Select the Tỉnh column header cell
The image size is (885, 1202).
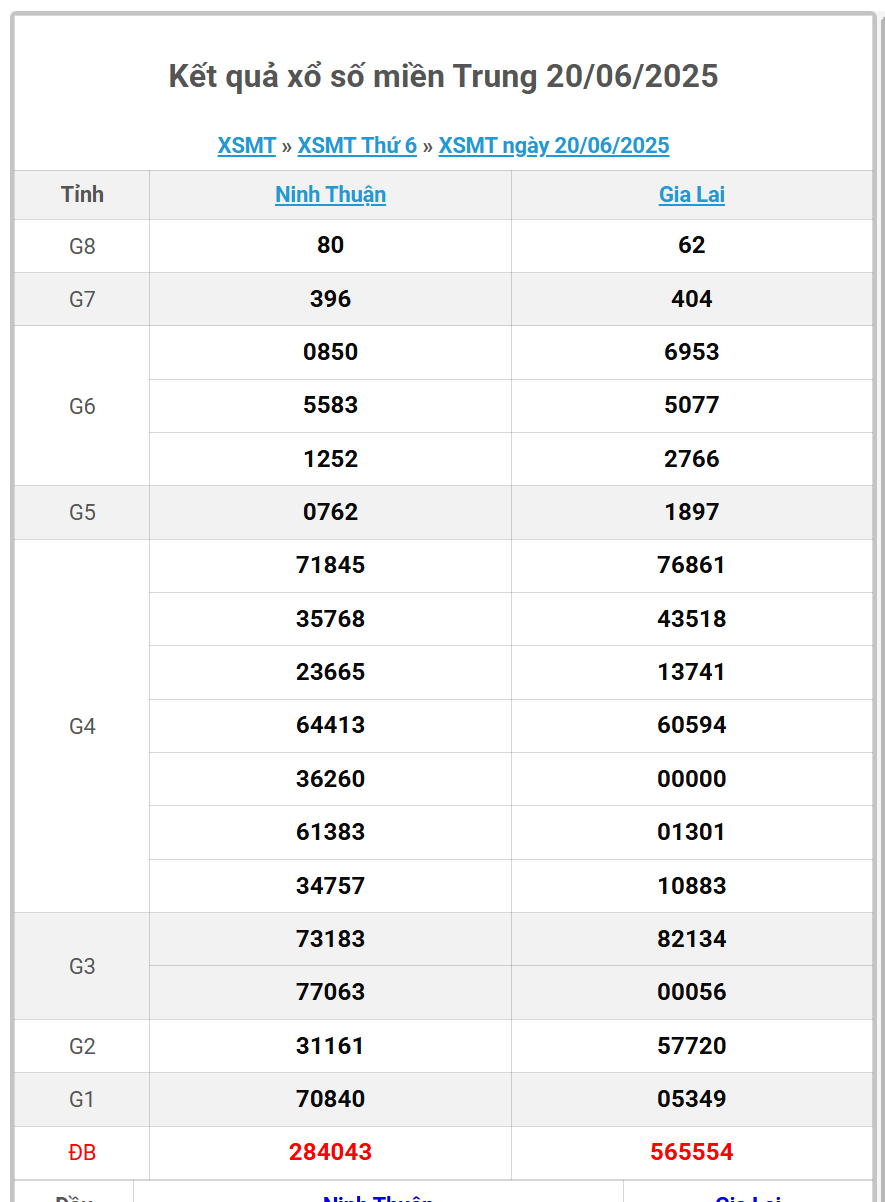[x=82, y=194]
